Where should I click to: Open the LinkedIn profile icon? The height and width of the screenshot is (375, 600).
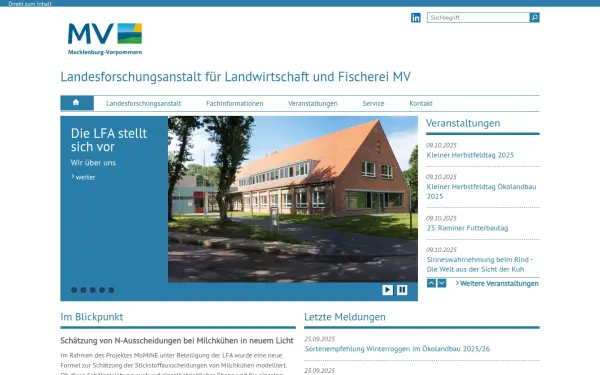pyautogui.click(x=416, y=18)
